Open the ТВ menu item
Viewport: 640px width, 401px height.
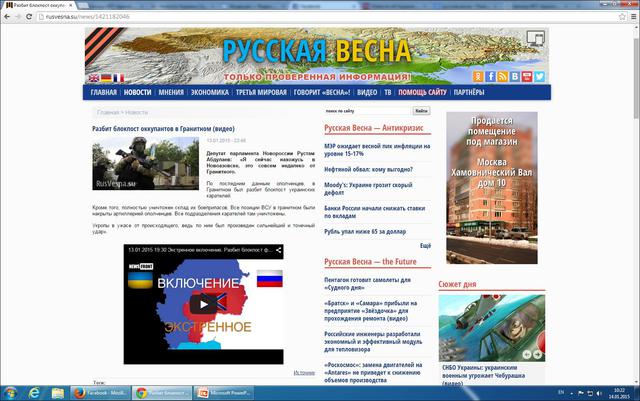(x=388, y=92)
